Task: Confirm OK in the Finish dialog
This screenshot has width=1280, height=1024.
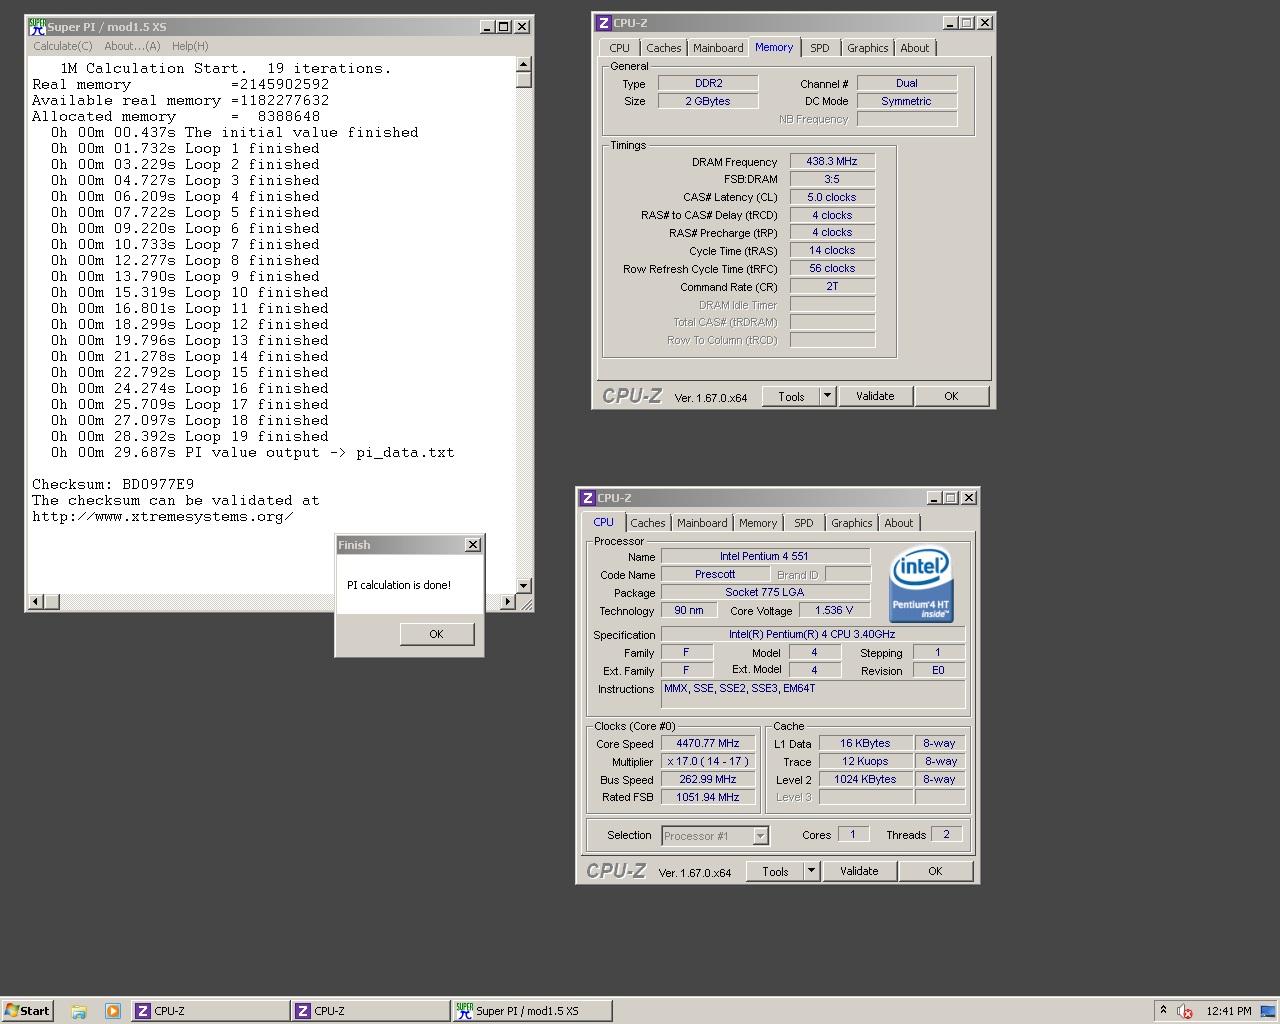Action: pos(436,634)
